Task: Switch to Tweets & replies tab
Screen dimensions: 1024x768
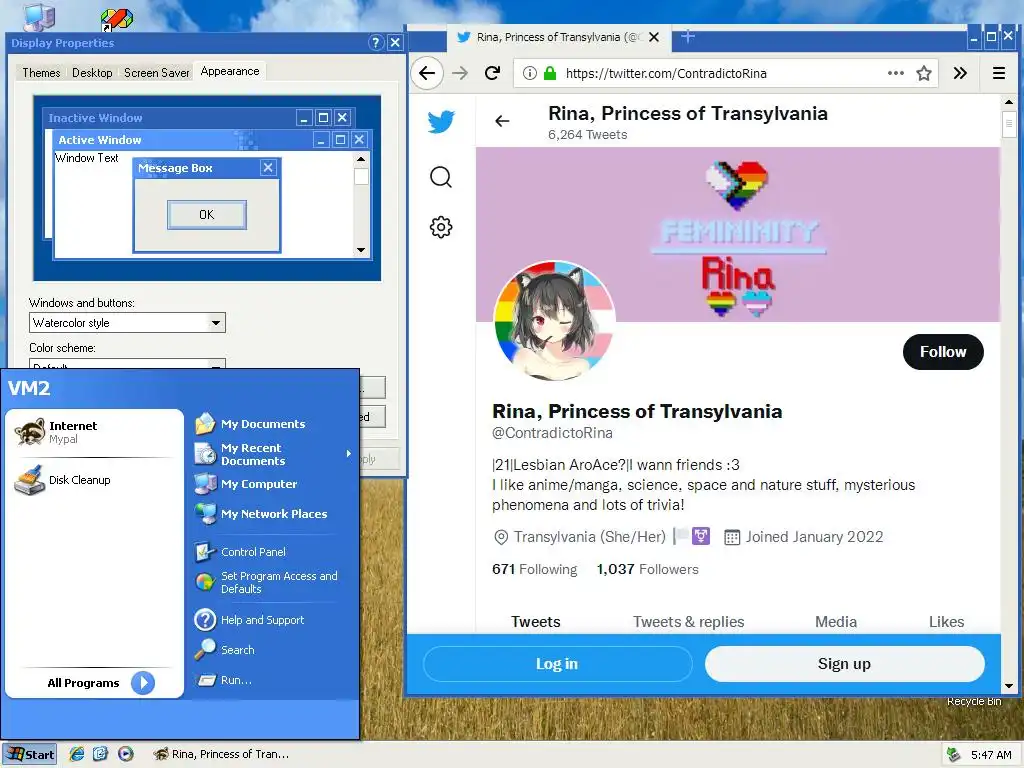Action: point(688,622)
